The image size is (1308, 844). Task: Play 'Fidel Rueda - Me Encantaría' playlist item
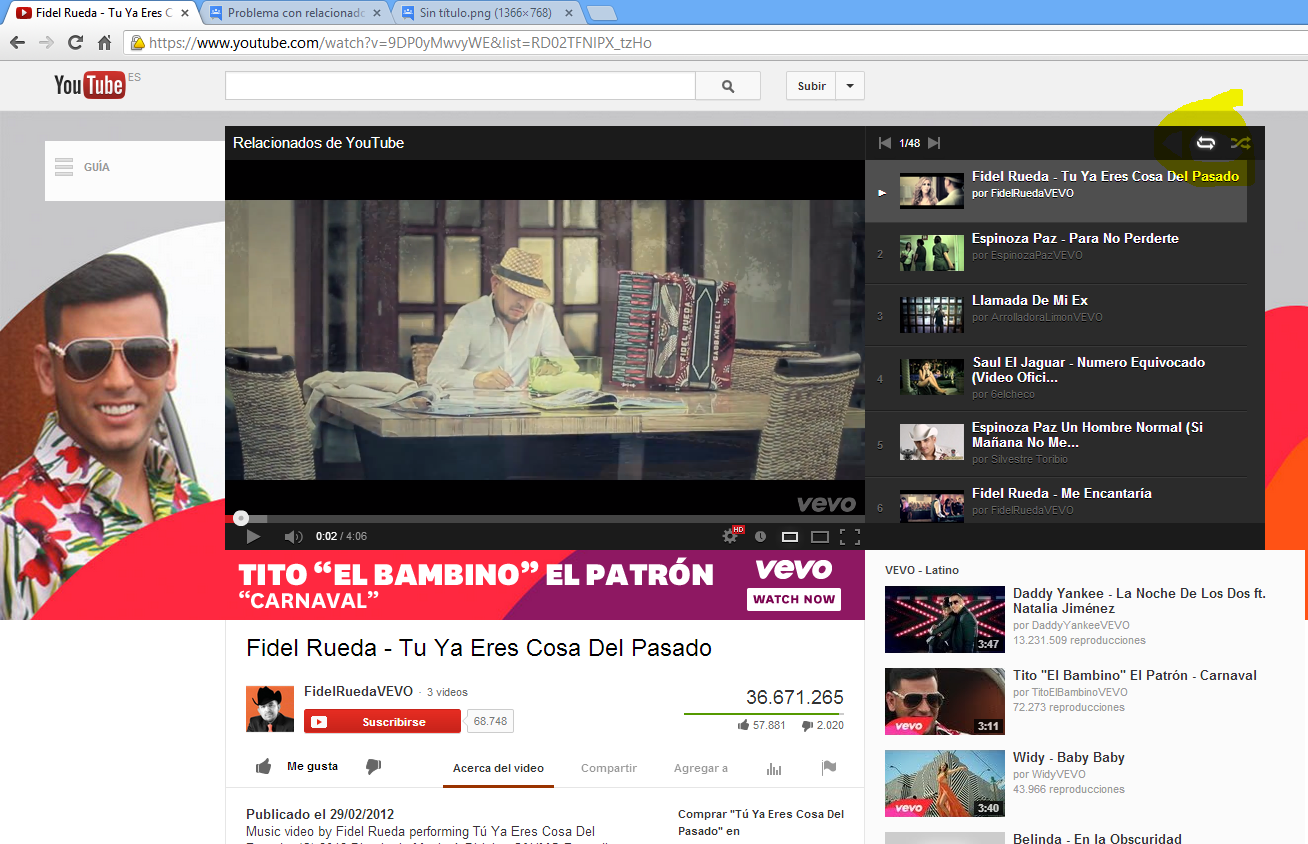1056,500
